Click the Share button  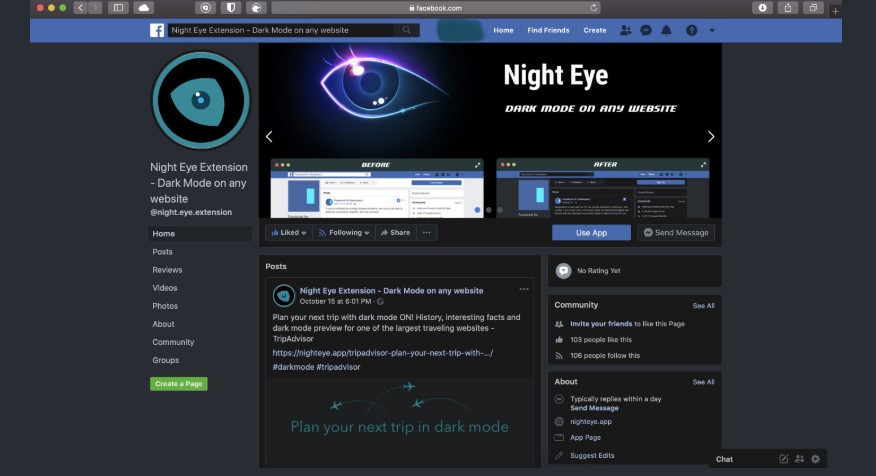pos(396,232)
